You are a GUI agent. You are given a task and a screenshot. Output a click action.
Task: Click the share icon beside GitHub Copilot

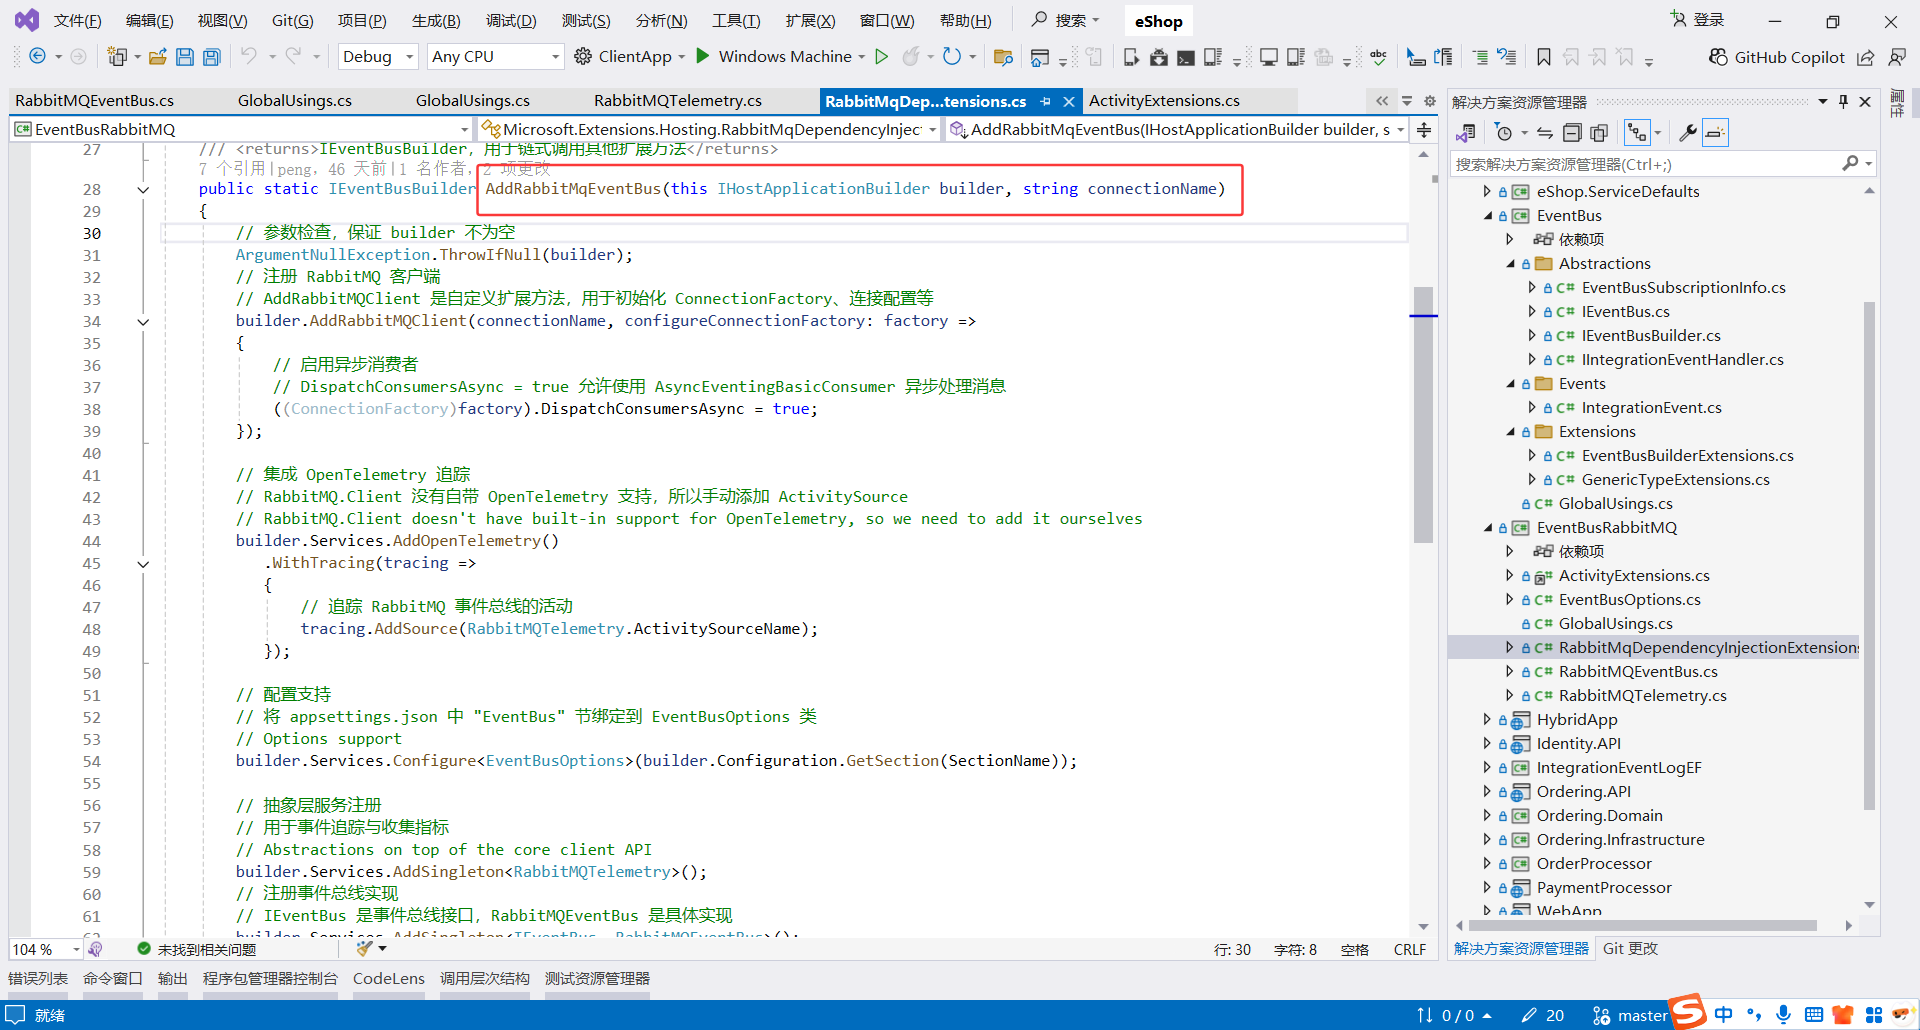tap(1865, 58)
